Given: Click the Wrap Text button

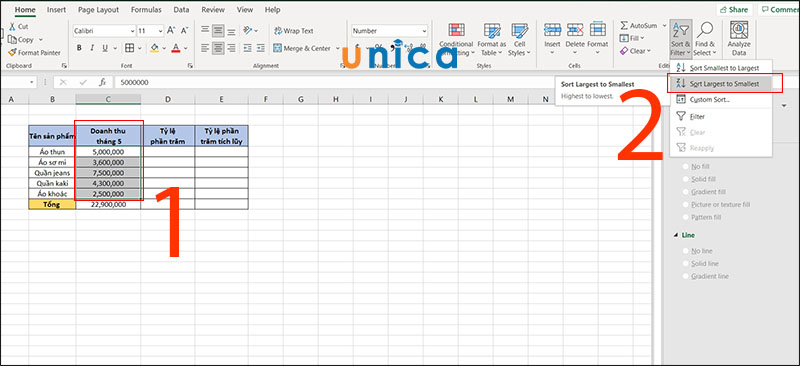Looking at the screenshot, I should 293,31.
